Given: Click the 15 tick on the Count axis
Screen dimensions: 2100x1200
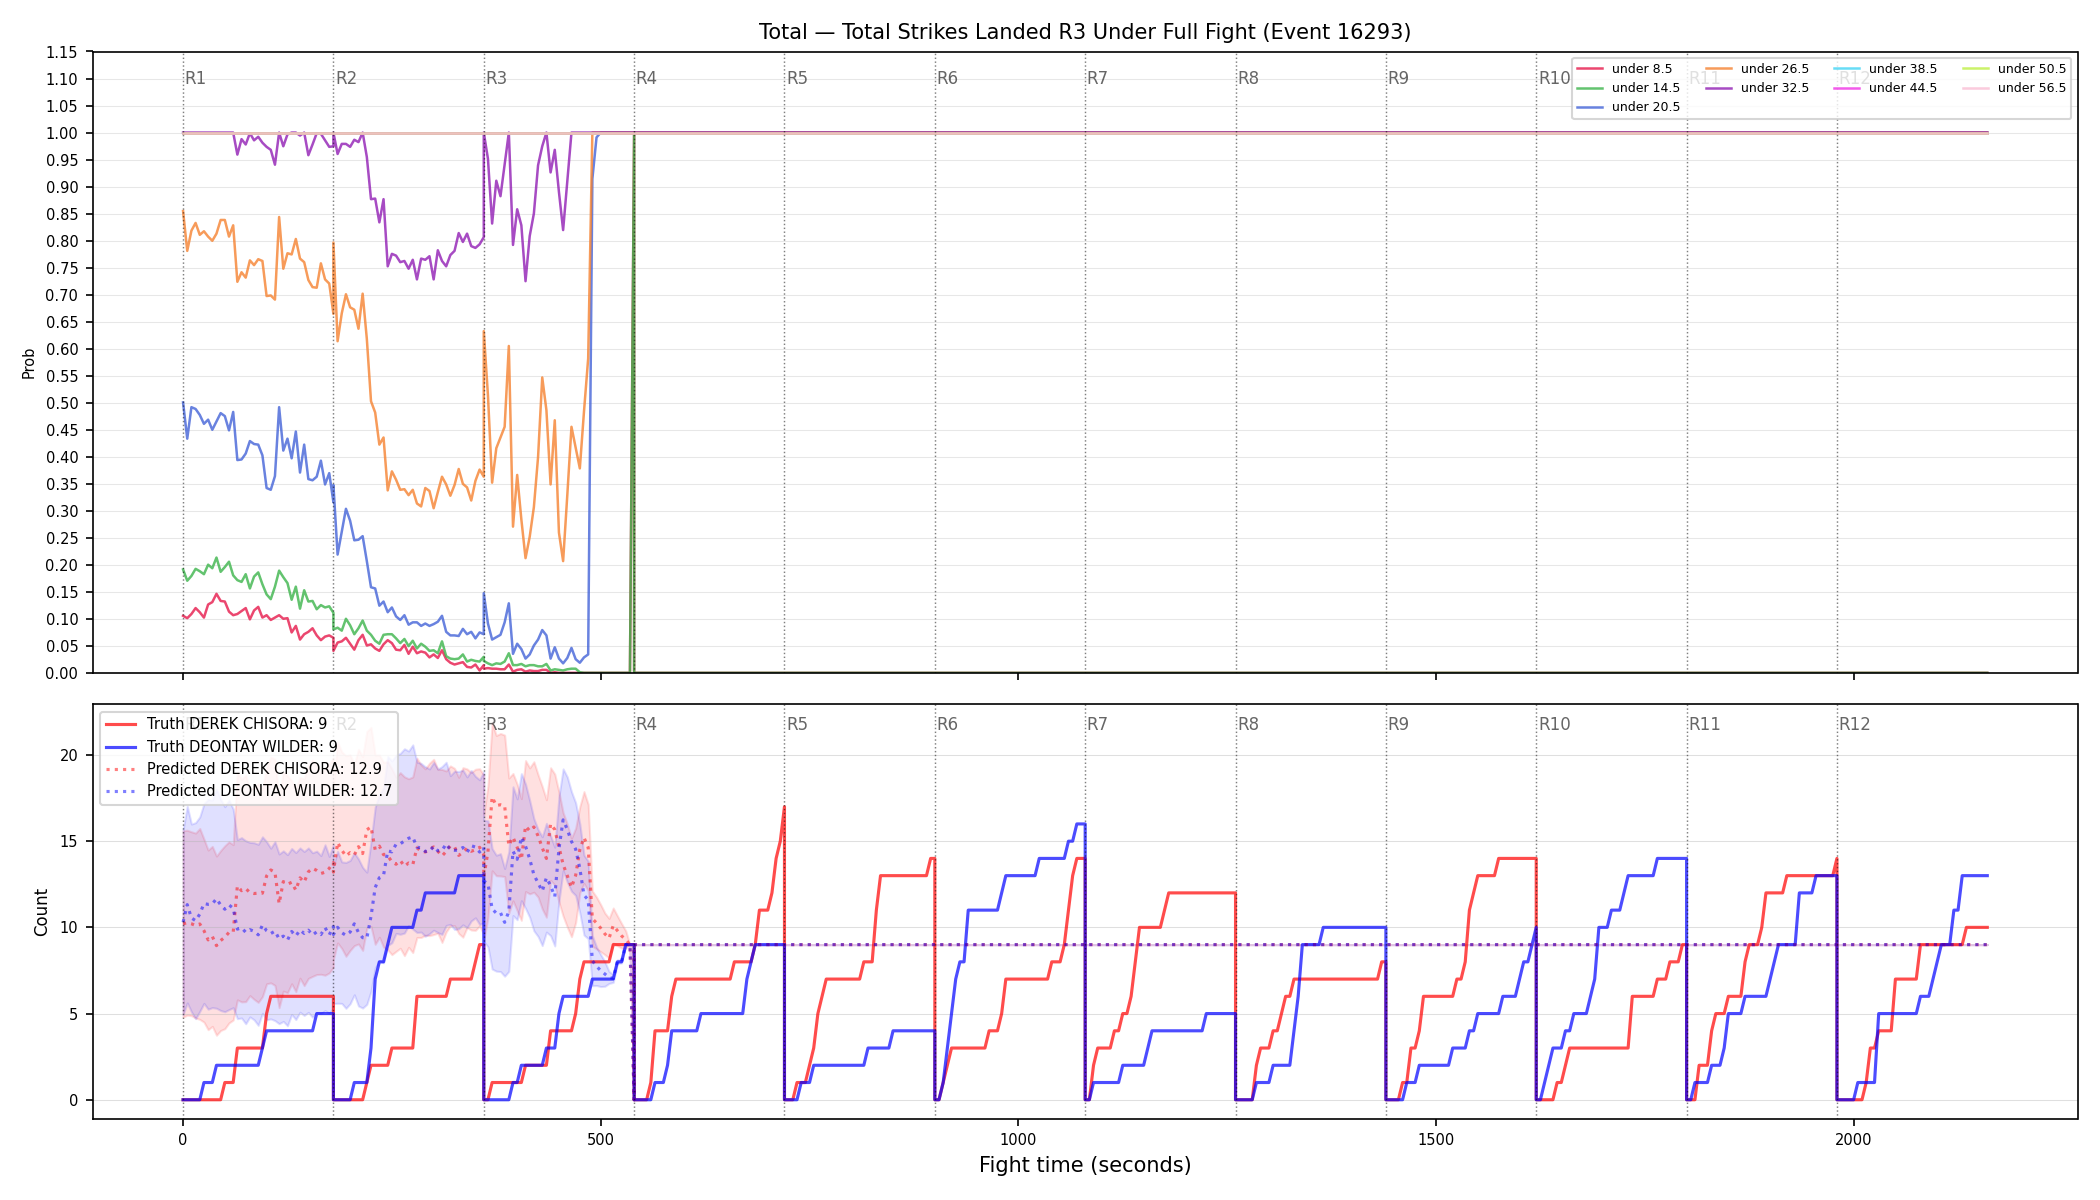Looking at the screenshot, I should 69,841.
